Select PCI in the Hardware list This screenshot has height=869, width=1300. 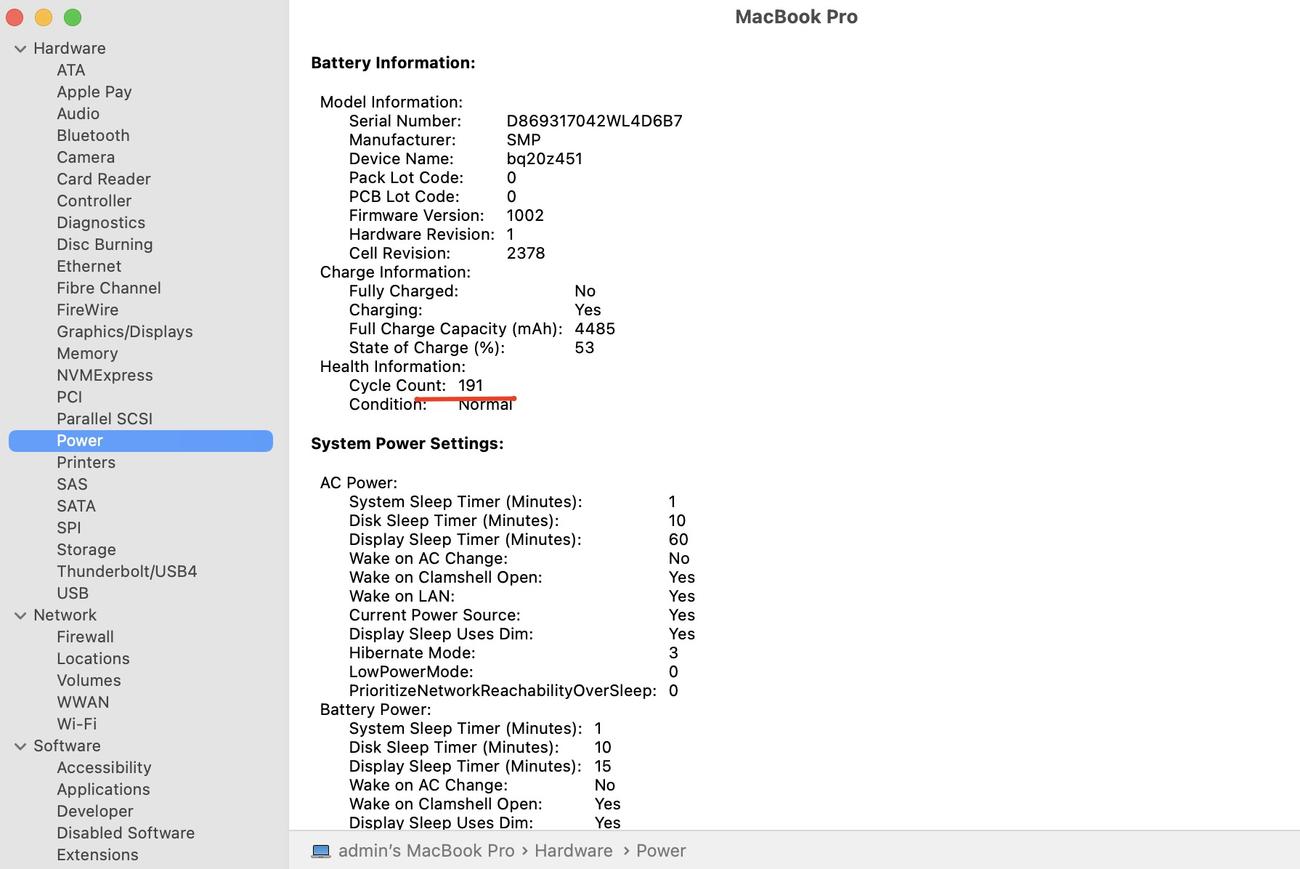click(x=69, y=397)
